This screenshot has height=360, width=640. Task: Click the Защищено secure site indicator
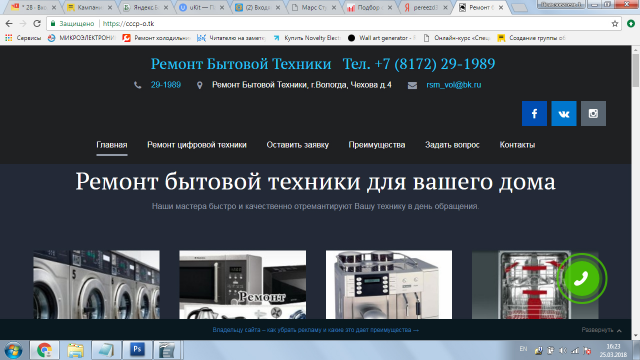tap(72, 24)
